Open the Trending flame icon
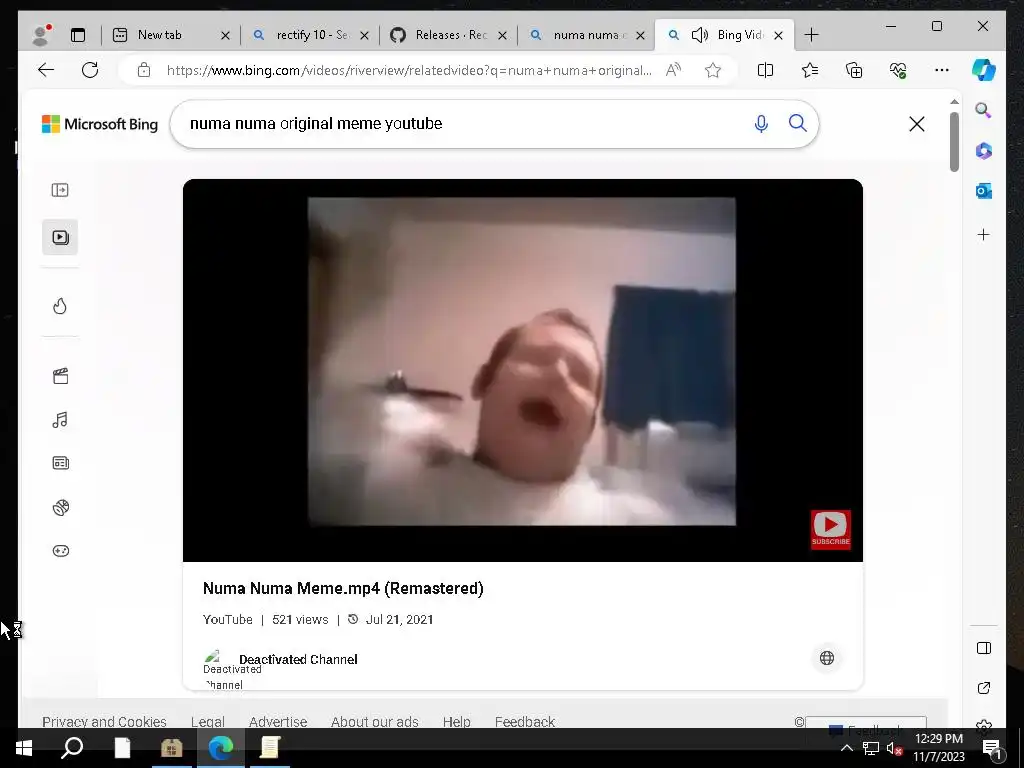Viewport: 1024px width, 768px height. pyautogui.click(x=60, y=306)
